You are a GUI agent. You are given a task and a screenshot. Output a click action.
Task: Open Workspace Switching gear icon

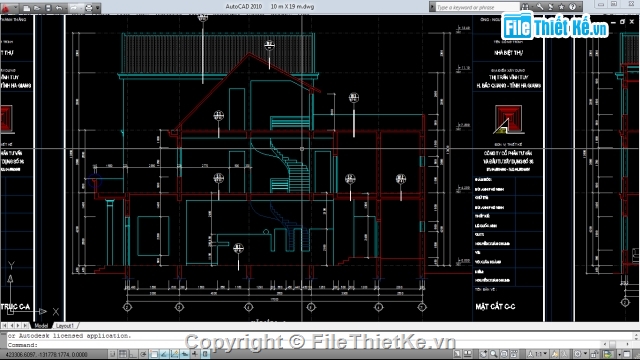[578, 354]
